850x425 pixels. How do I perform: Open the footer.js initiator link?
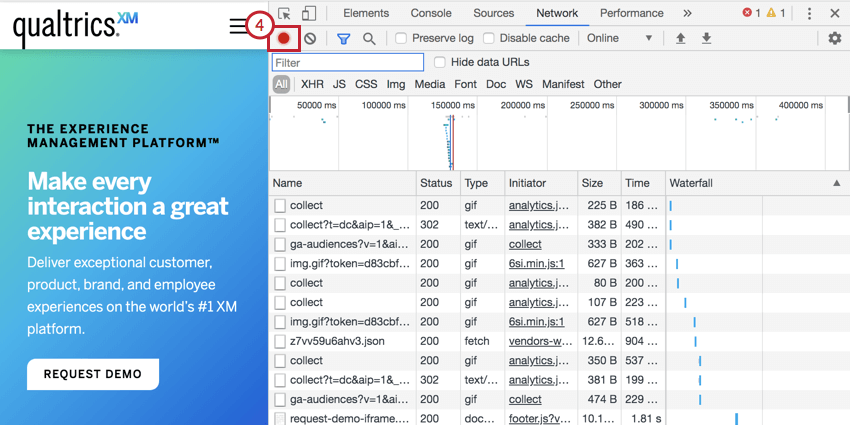click(540, 419)
